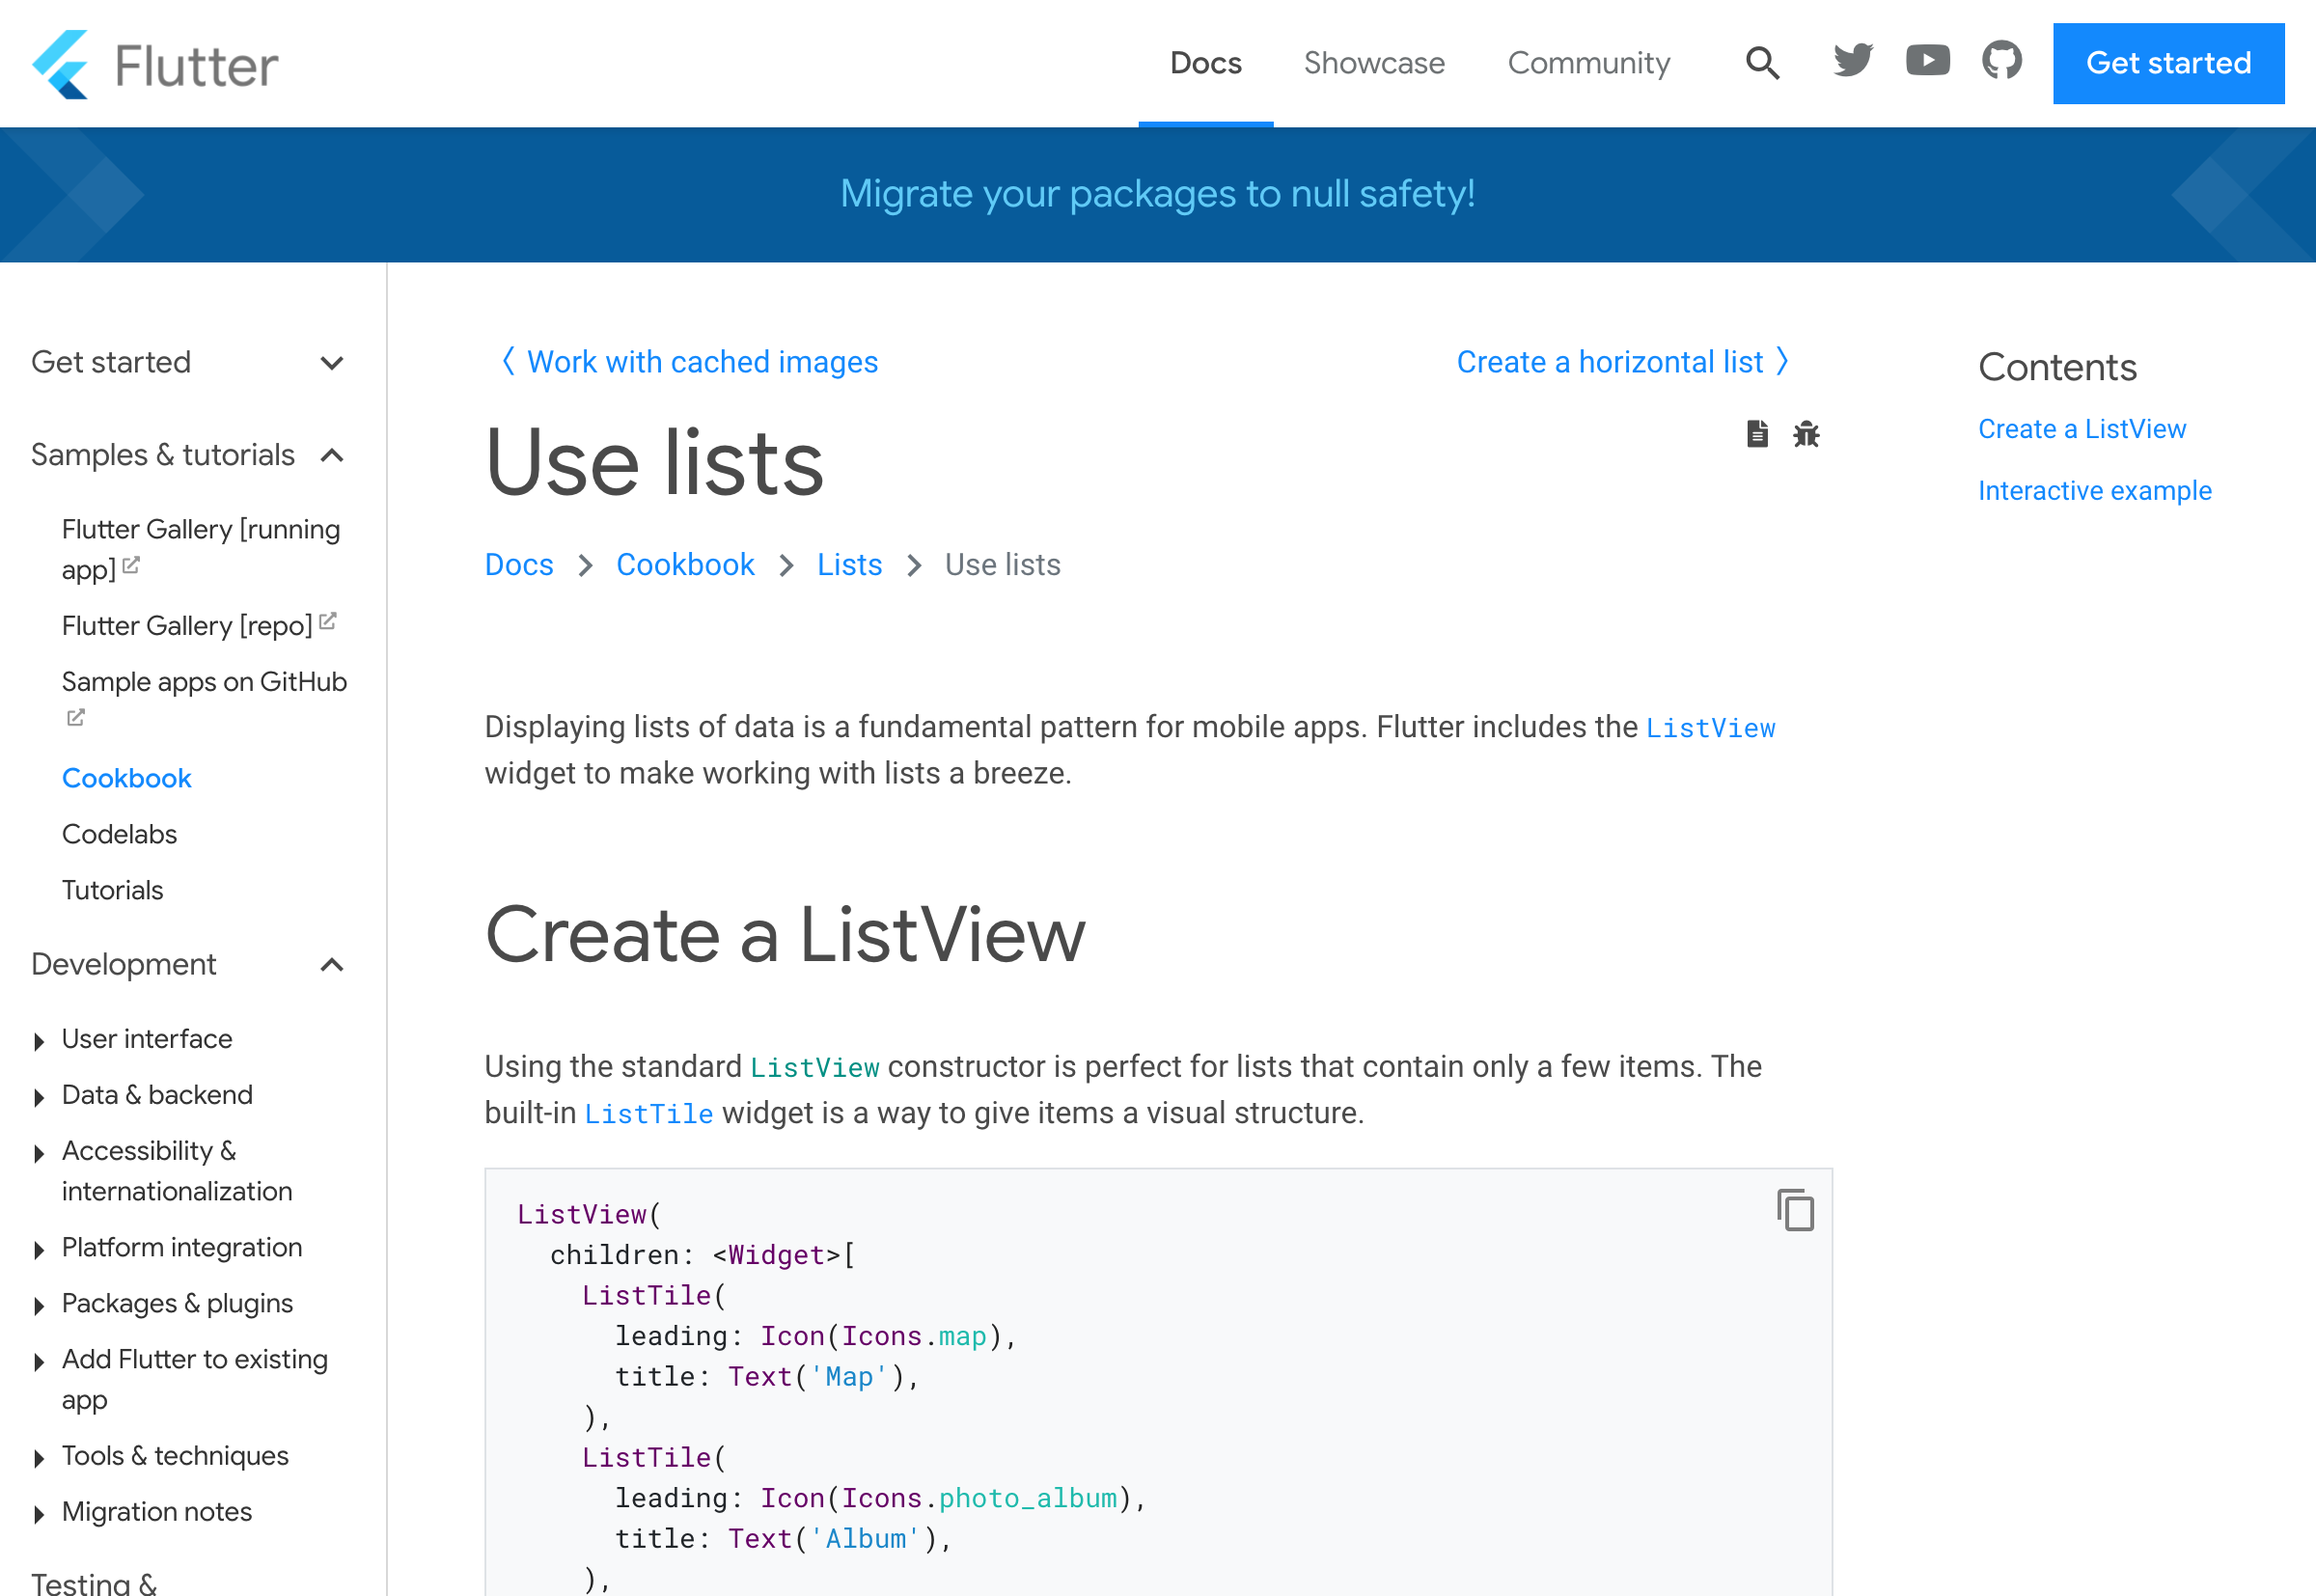The width and height of the screenshot is (2316, 1596).
Task: Click the ListView API reference link
Action: 1711,727
